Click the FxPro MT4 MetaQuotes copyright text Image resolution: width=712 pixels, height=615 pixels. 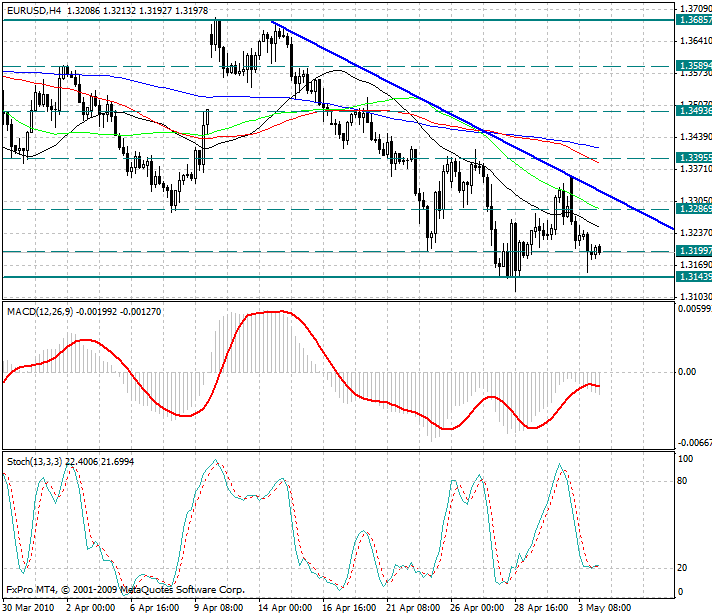click(126, 590)
